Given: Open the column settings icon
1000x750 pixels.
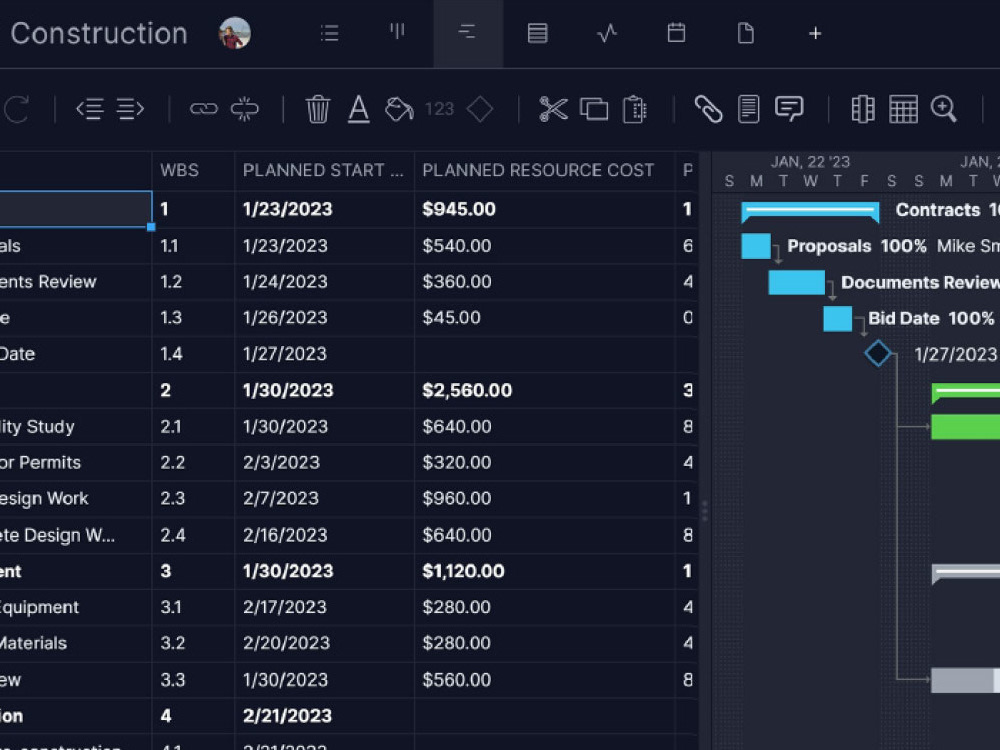Looking at the screenshot, I should (x=863, y=109).
